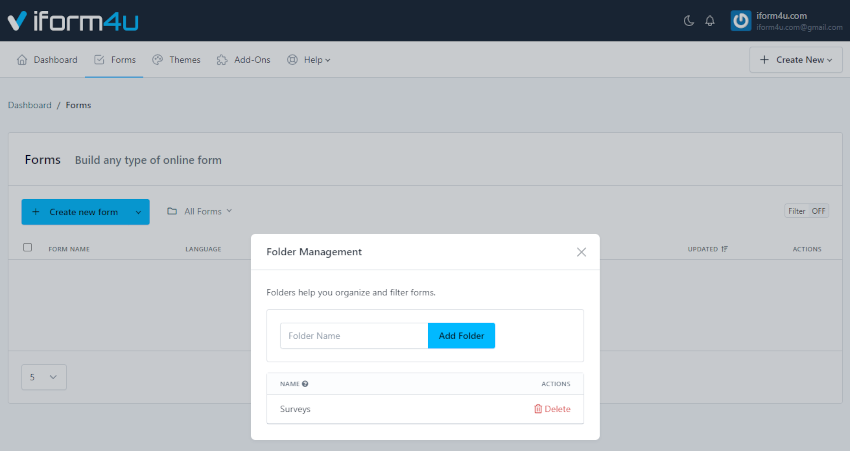Click the Name help question icon
The height and width of the screenshot is (451, 850).
click(305, 384)
